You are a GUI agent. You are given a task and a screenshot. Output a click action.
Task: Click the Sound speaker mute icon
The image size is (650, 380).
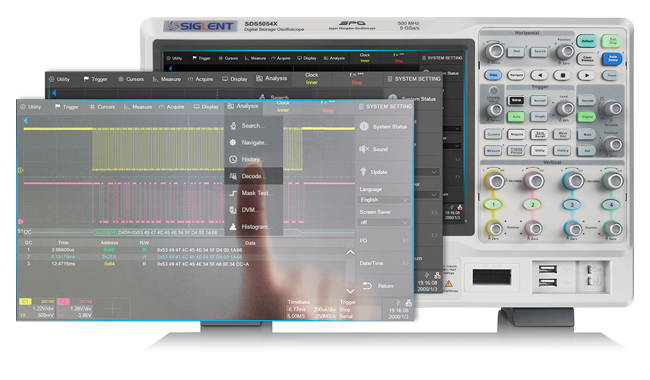(364, 149)
